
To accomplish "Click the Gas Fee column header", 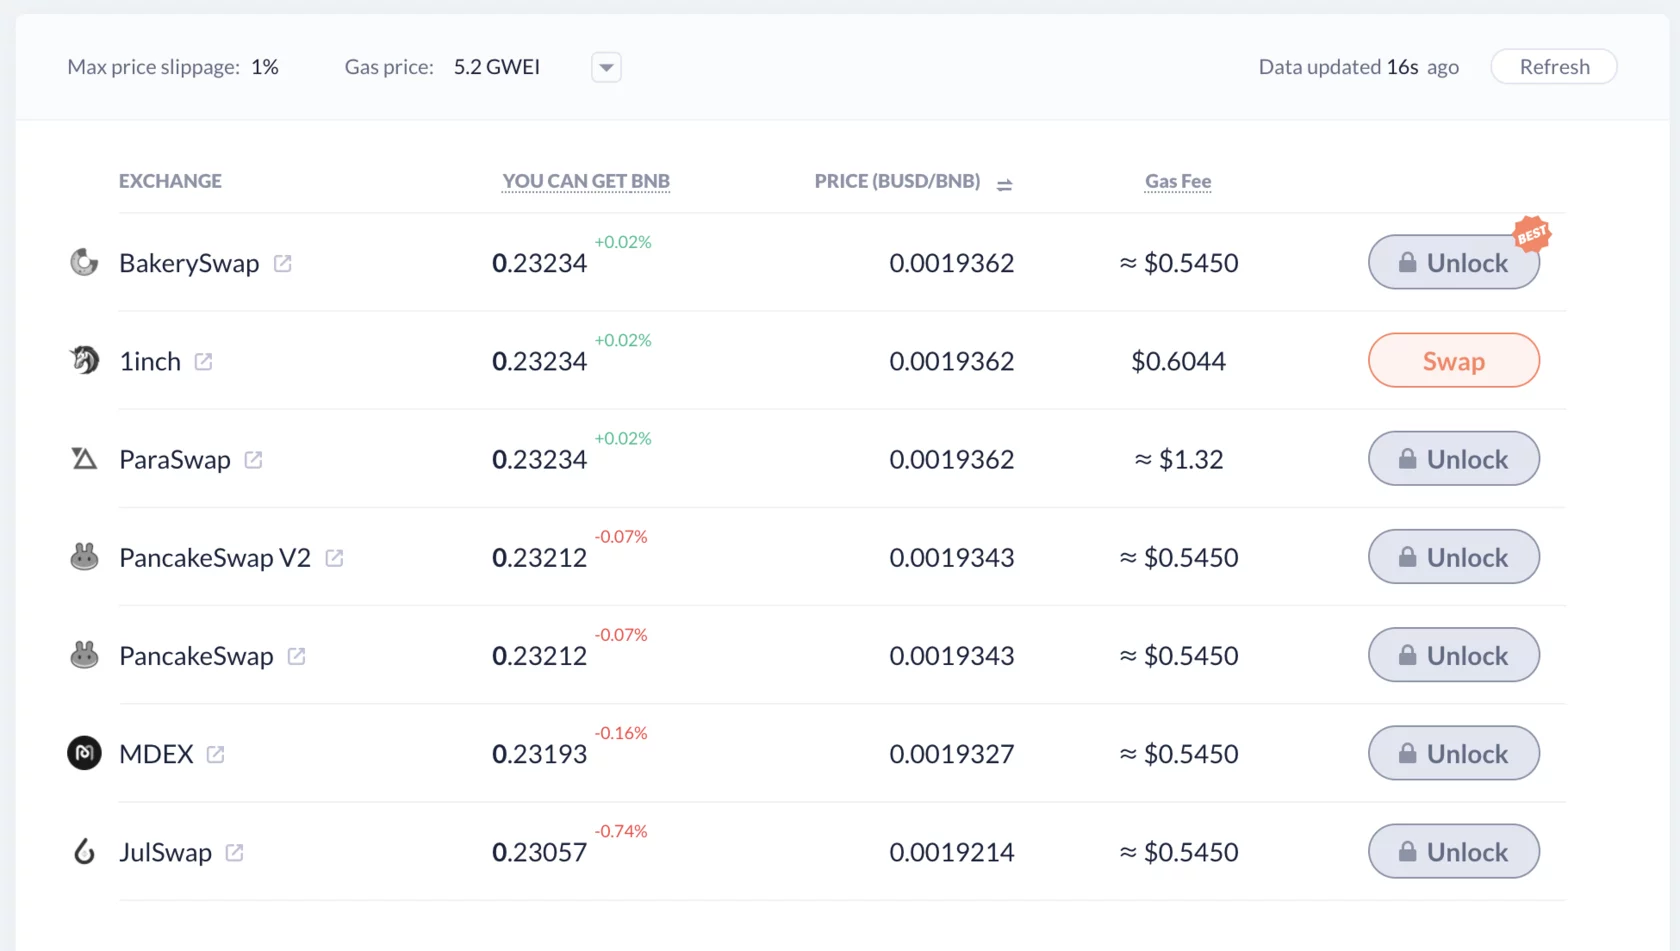I will coord(1178,181).
